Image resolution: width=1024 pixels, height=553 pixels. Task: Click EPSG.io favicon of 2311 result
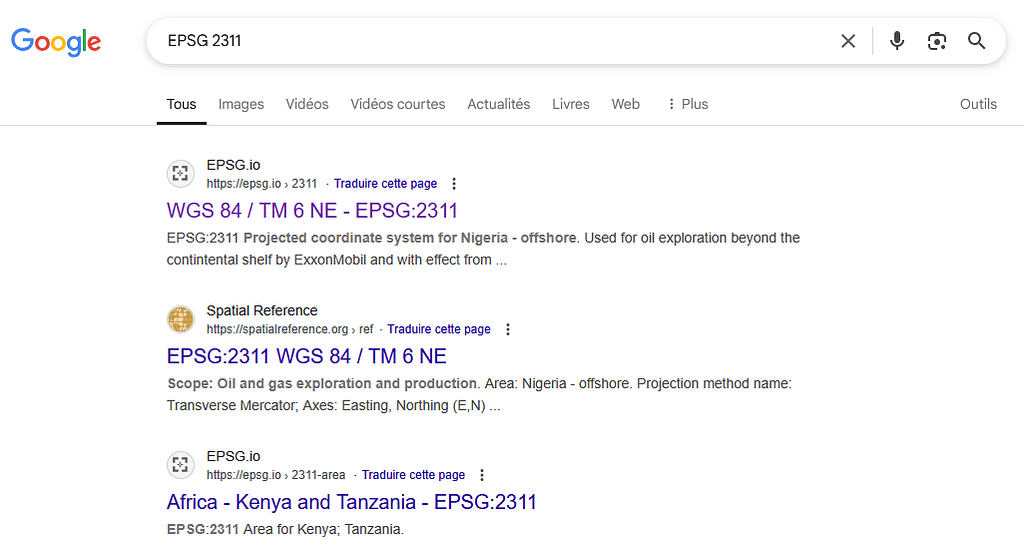point(180,174)
